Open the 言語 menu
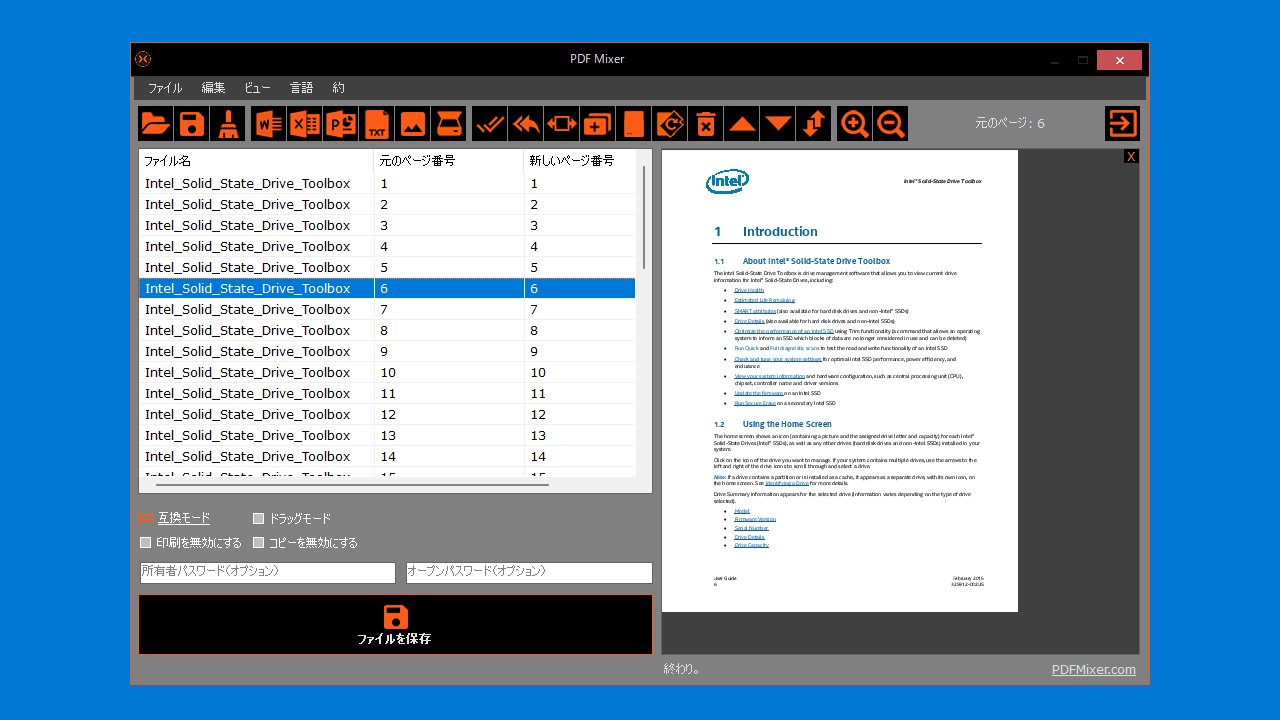 coord(301,88)
